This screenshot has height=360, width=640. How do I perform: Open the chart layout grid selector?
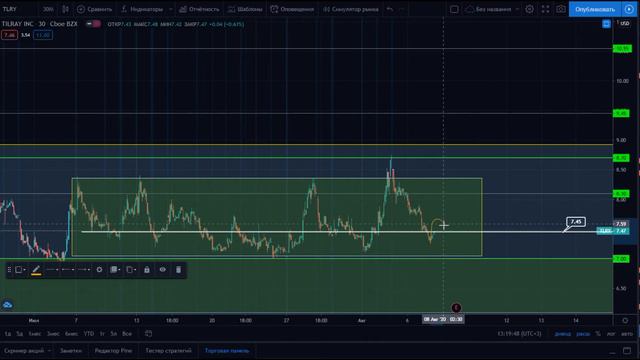[x=454, y=9]
